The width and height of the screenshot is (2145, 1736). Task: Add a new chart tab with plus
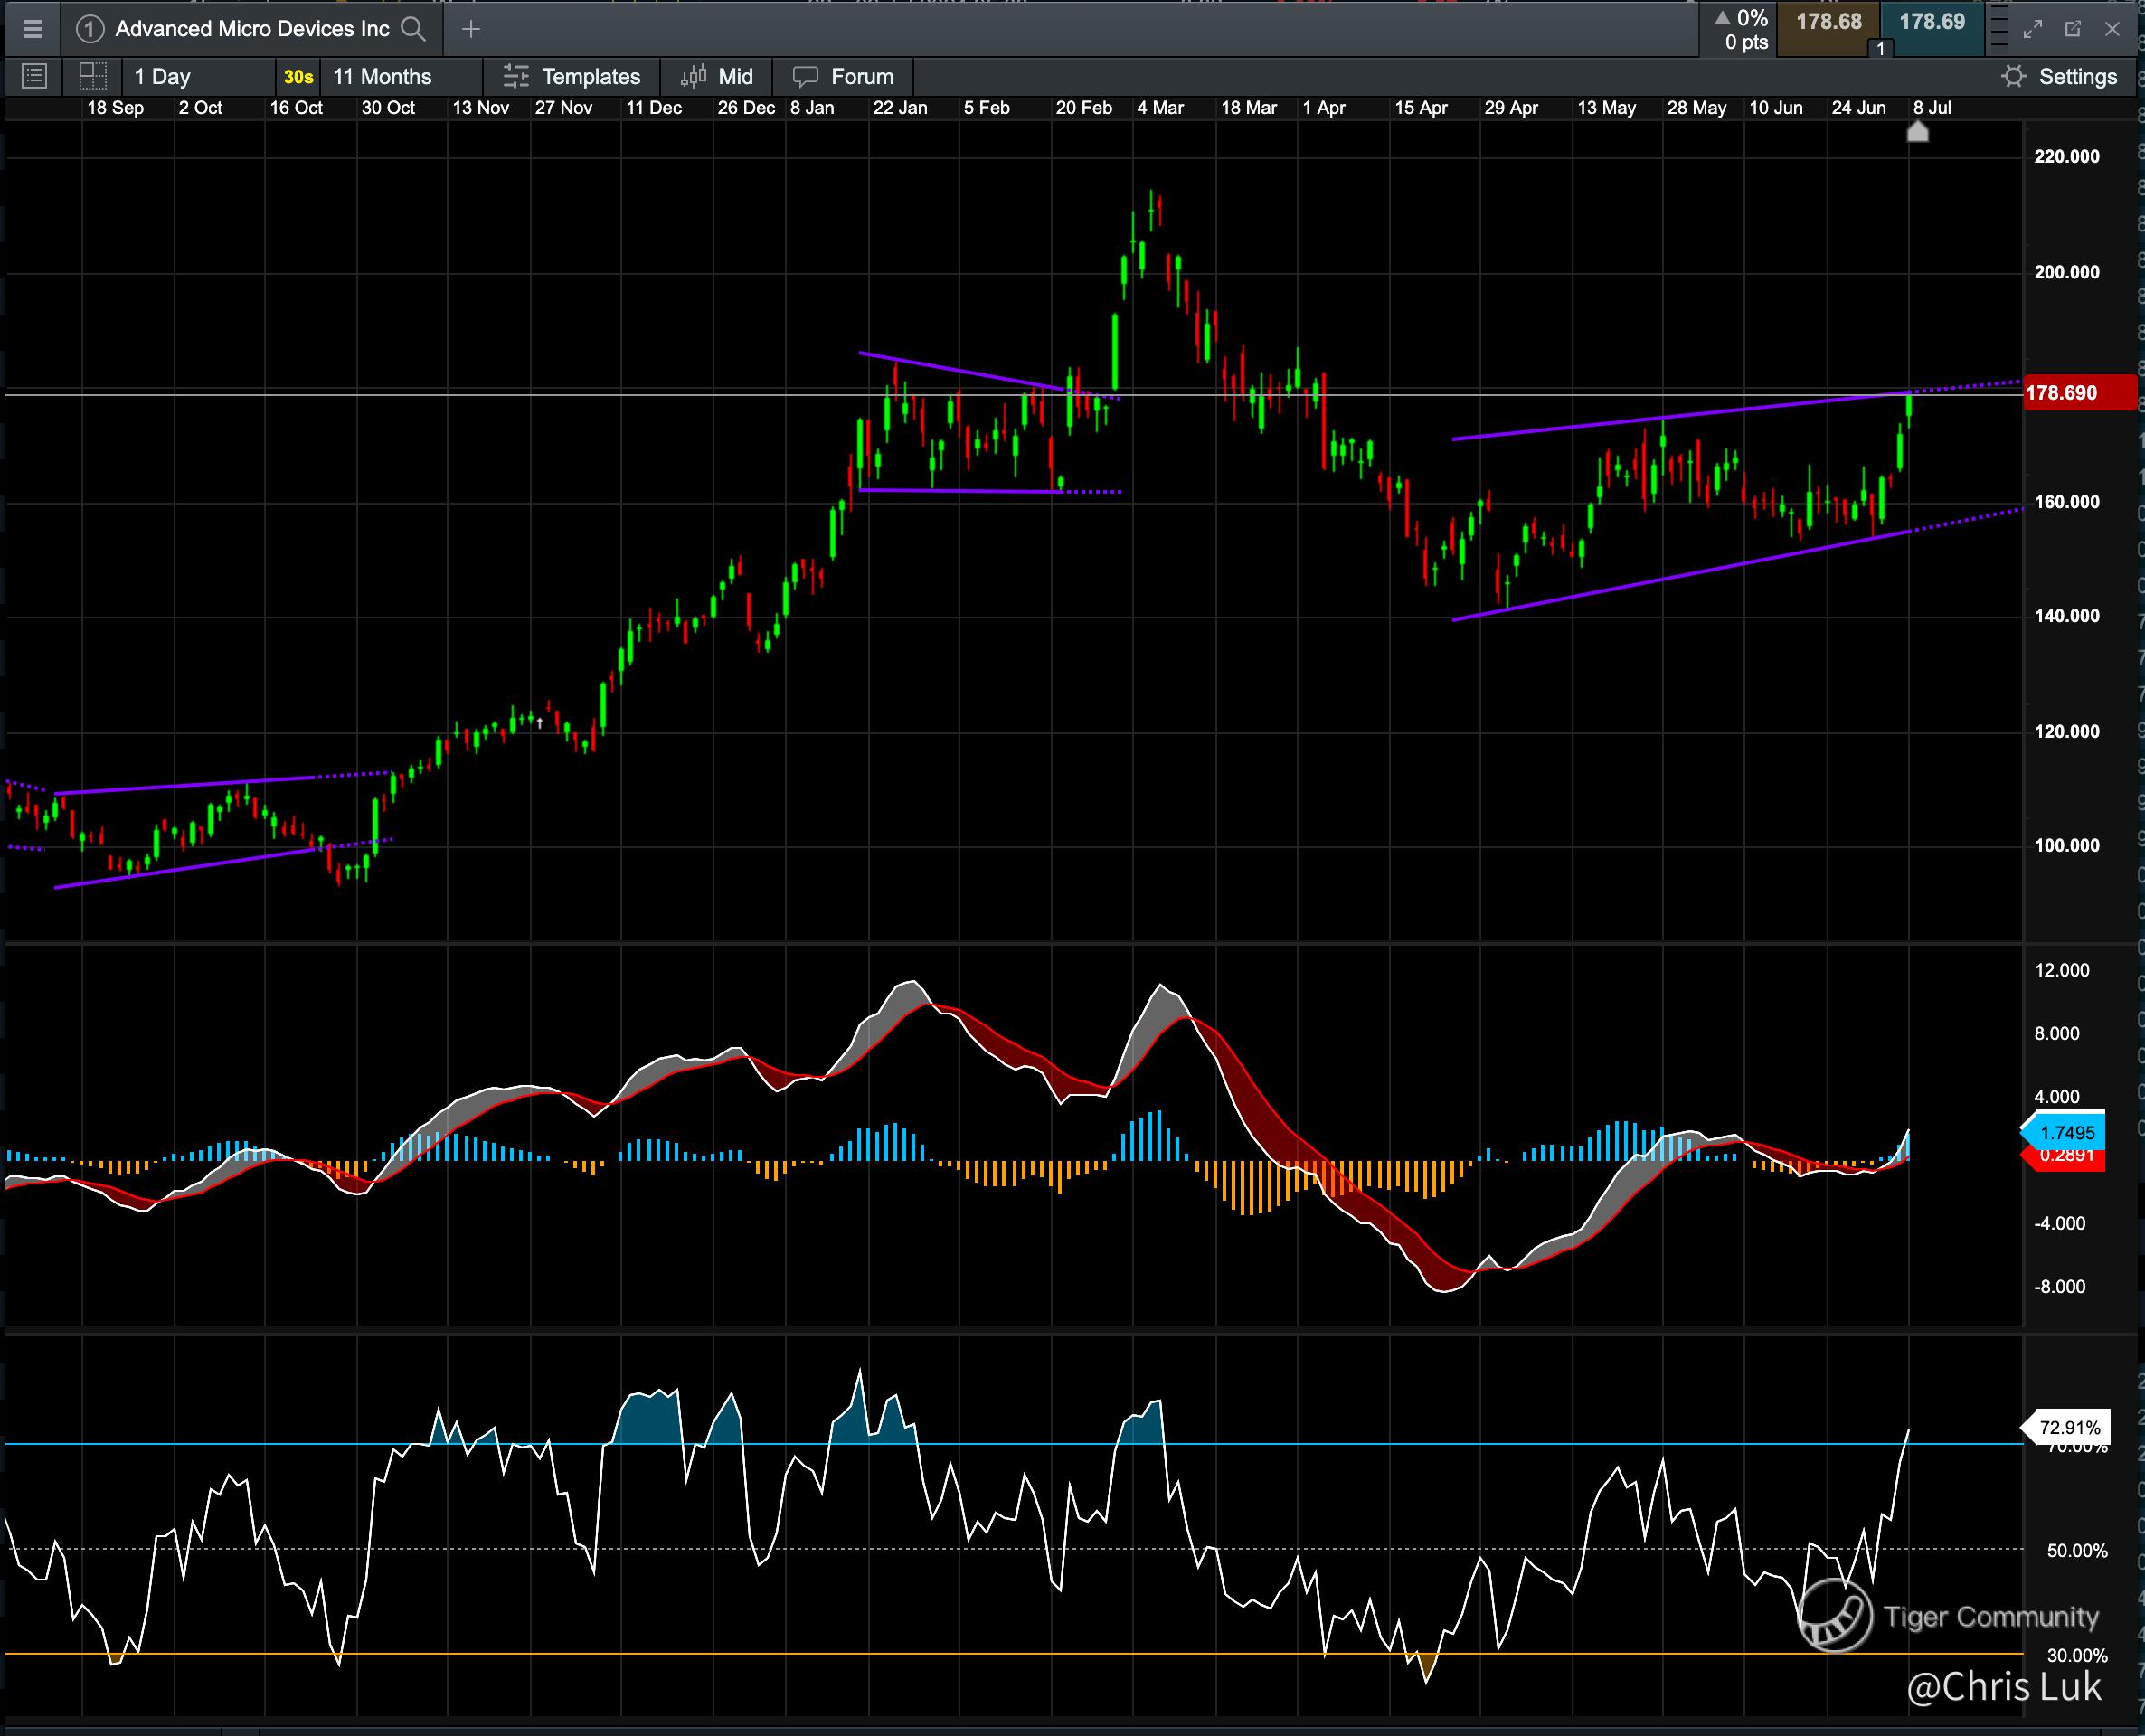point(471,29)
